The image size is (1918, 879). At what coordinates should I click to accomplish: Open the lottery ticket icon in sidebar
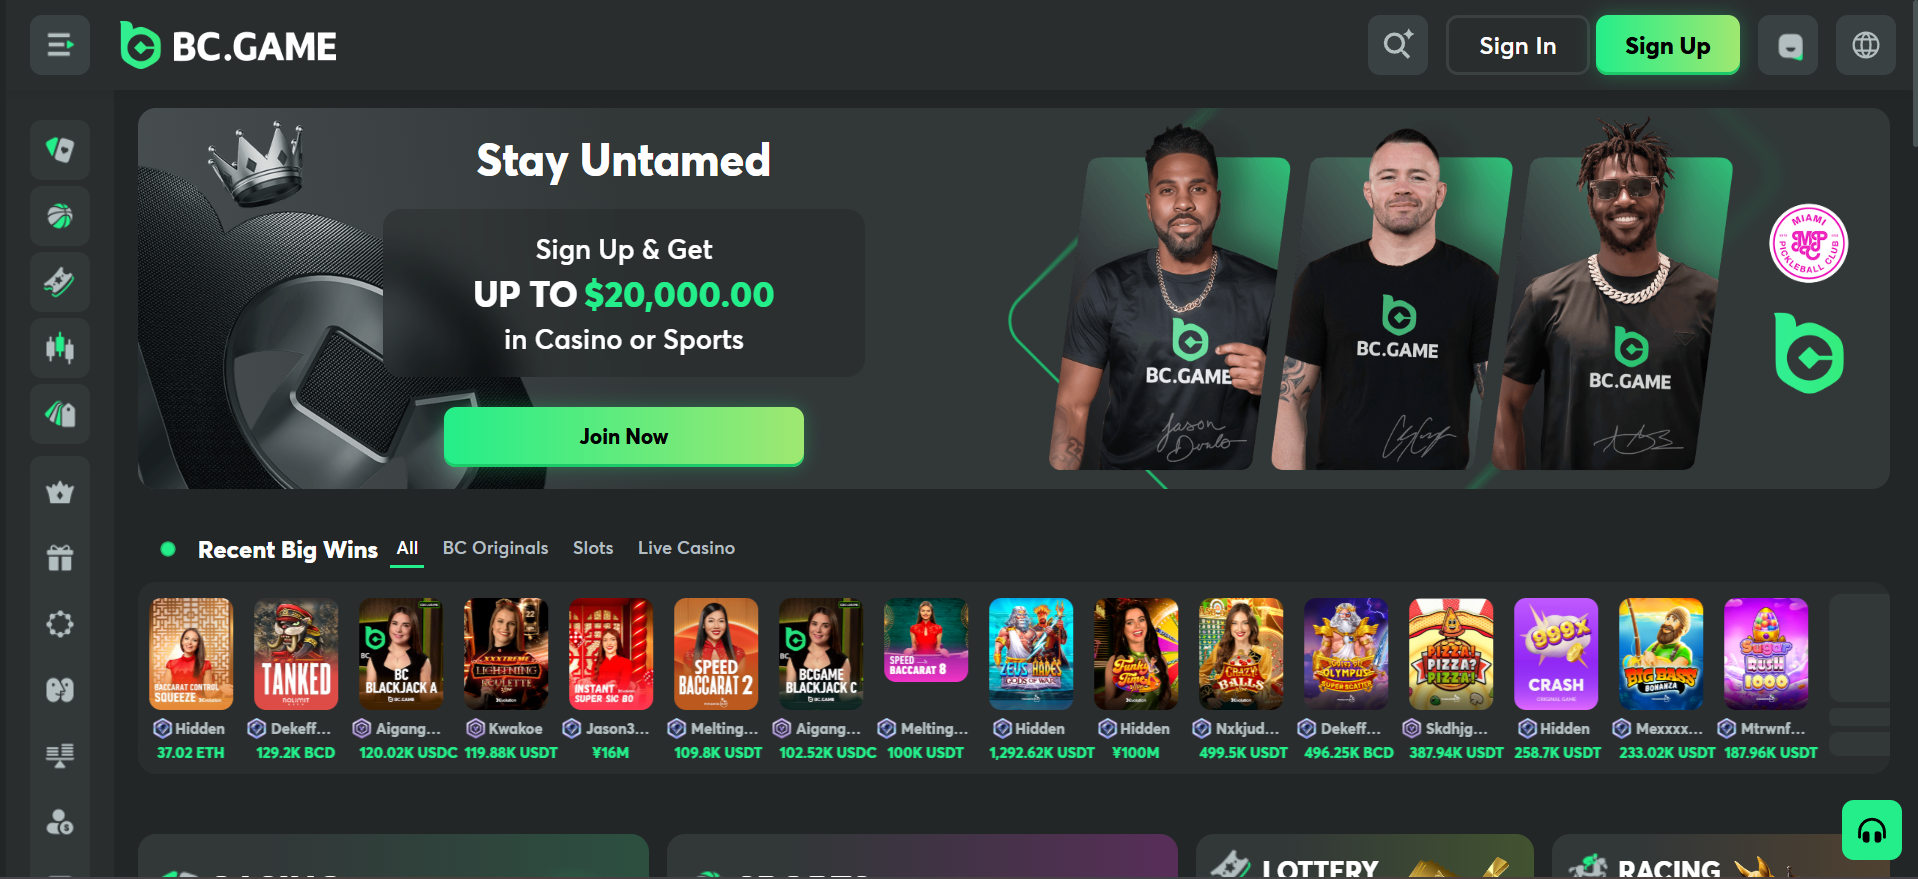60,282
